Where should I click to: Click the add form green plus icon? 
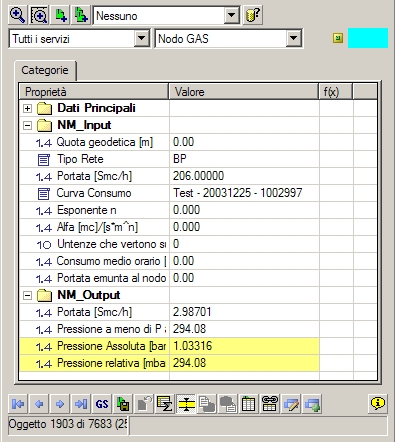point(312,404)
